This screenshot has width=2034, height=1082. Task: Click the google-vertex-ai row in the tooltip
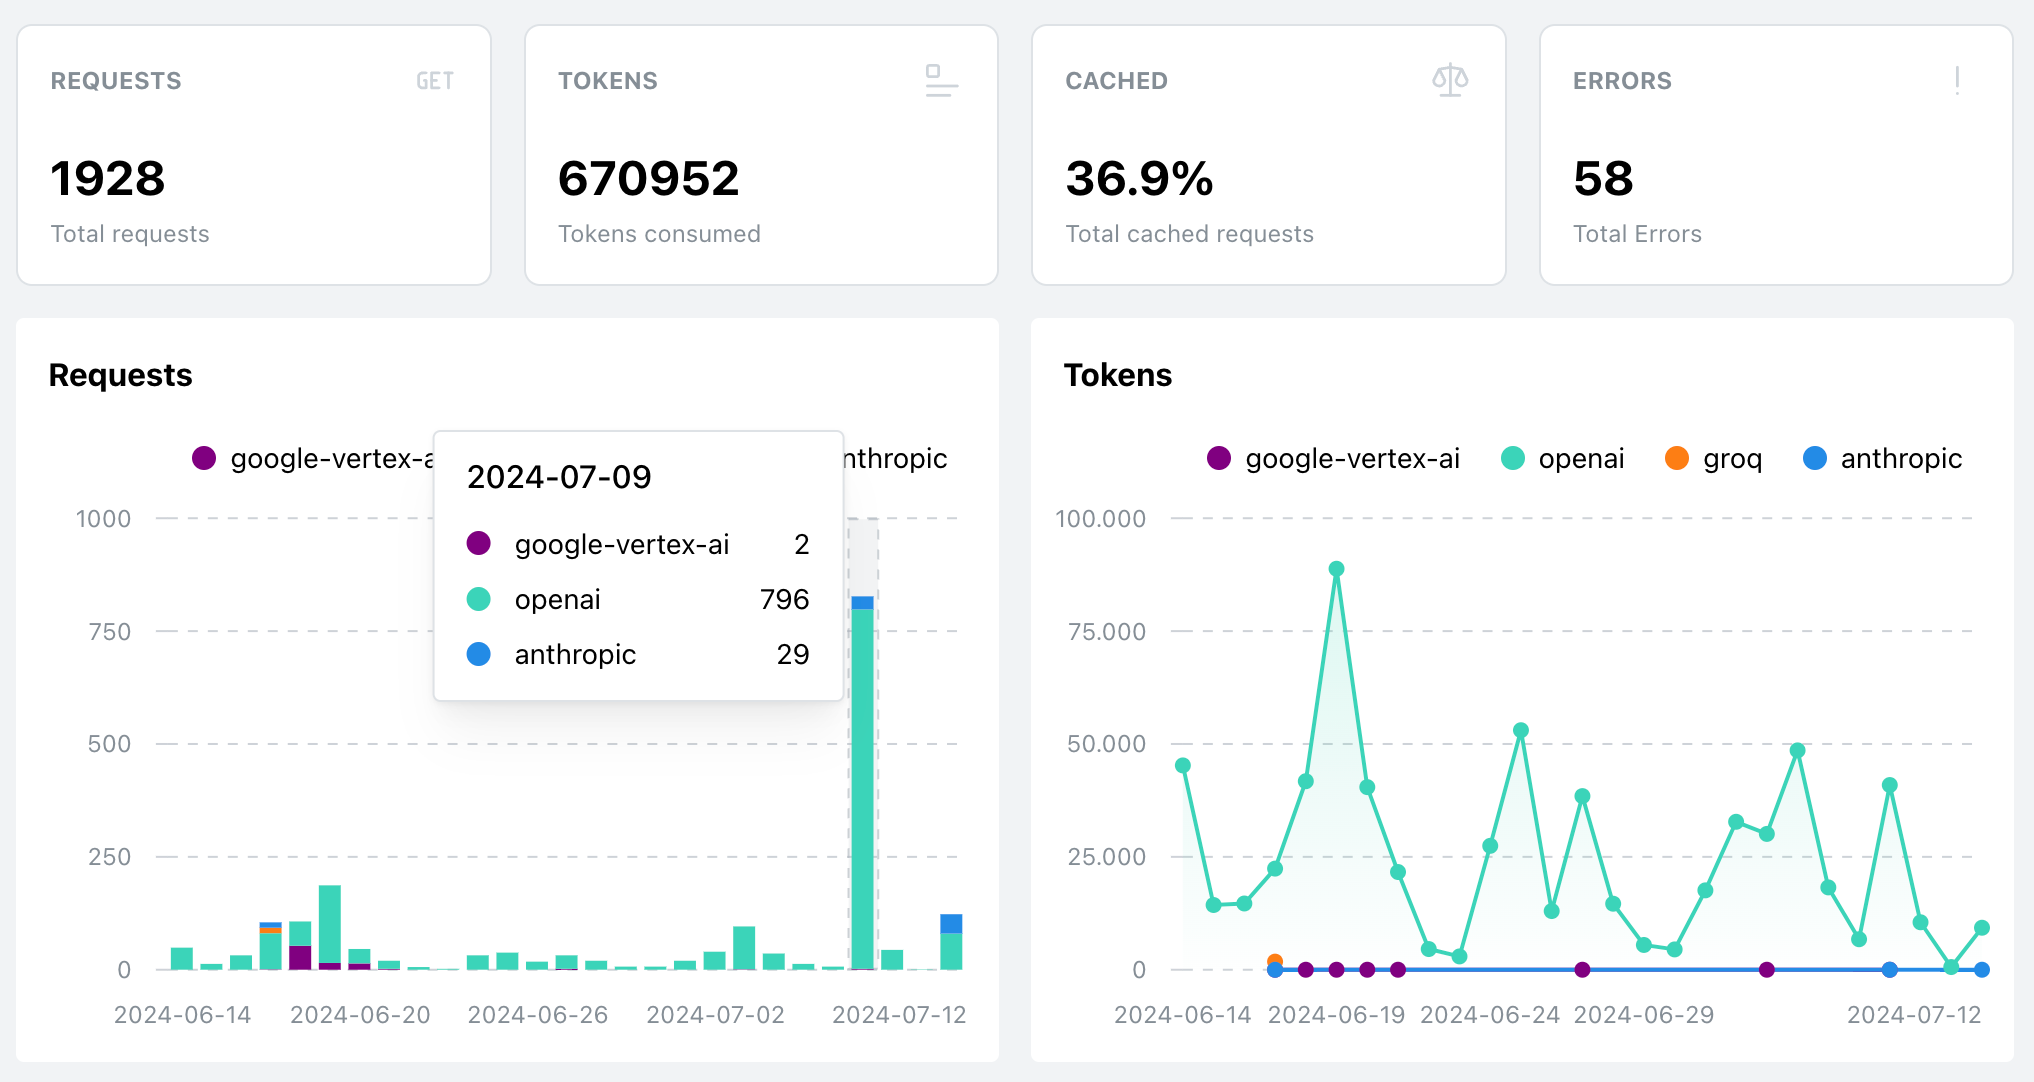[x=638, y=544]
